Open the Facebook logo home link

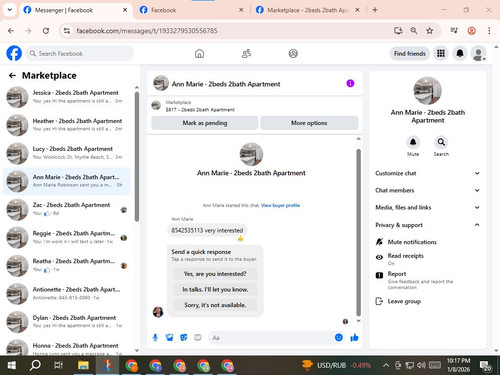pos(14,53)
